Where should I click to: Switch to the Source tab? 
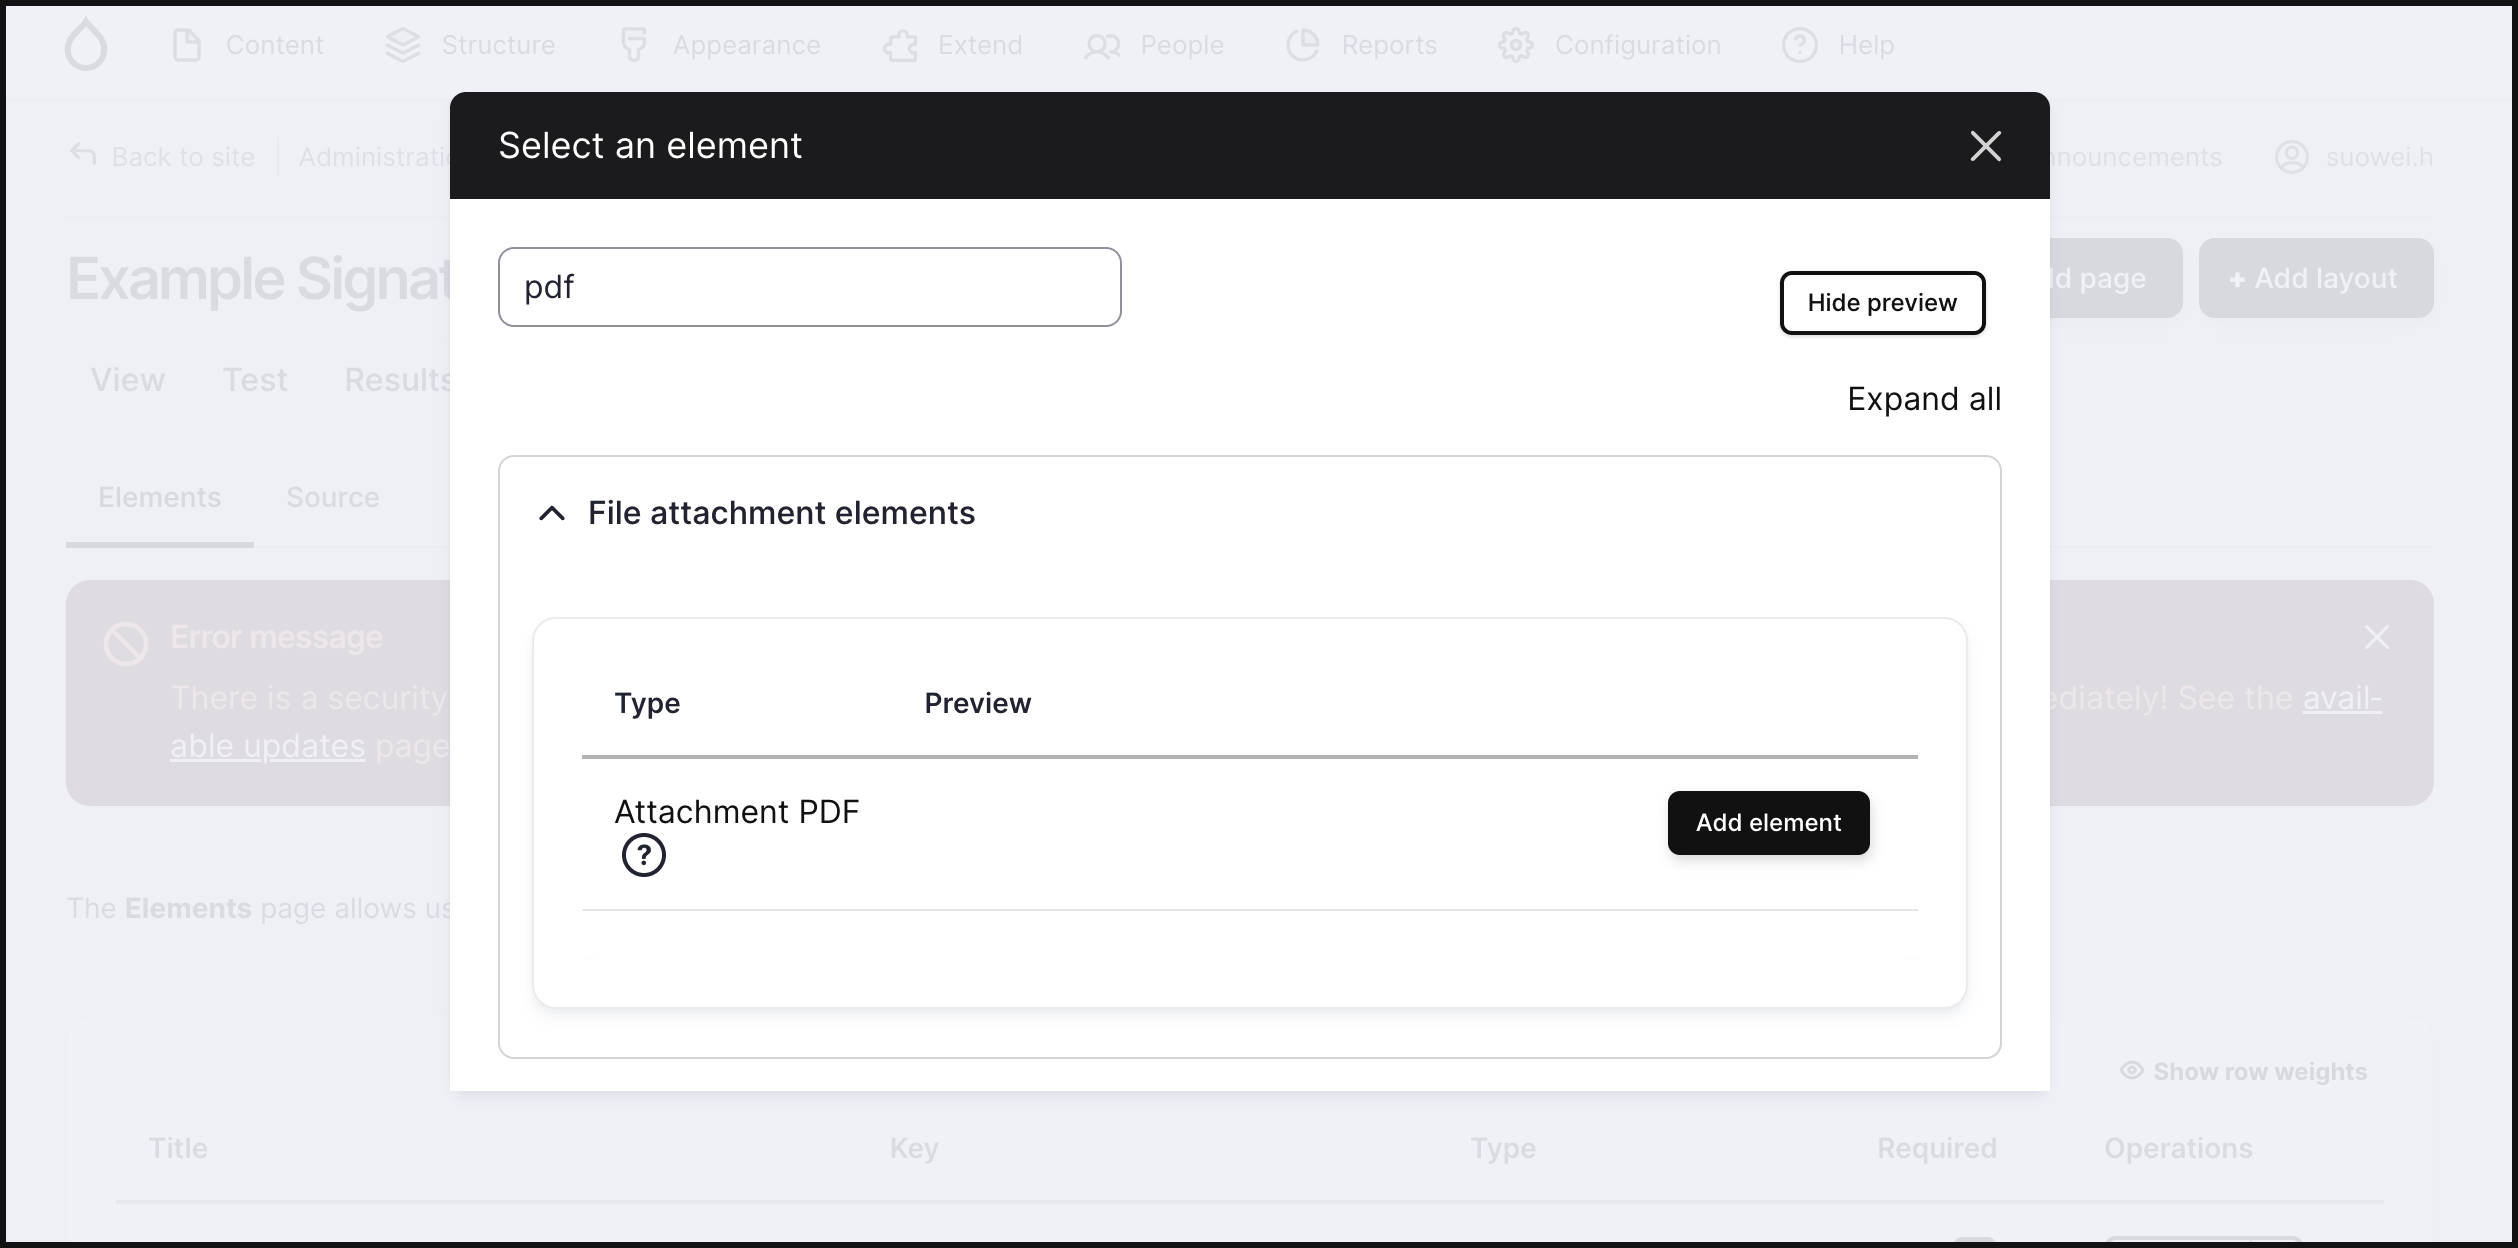pos(332,497)
